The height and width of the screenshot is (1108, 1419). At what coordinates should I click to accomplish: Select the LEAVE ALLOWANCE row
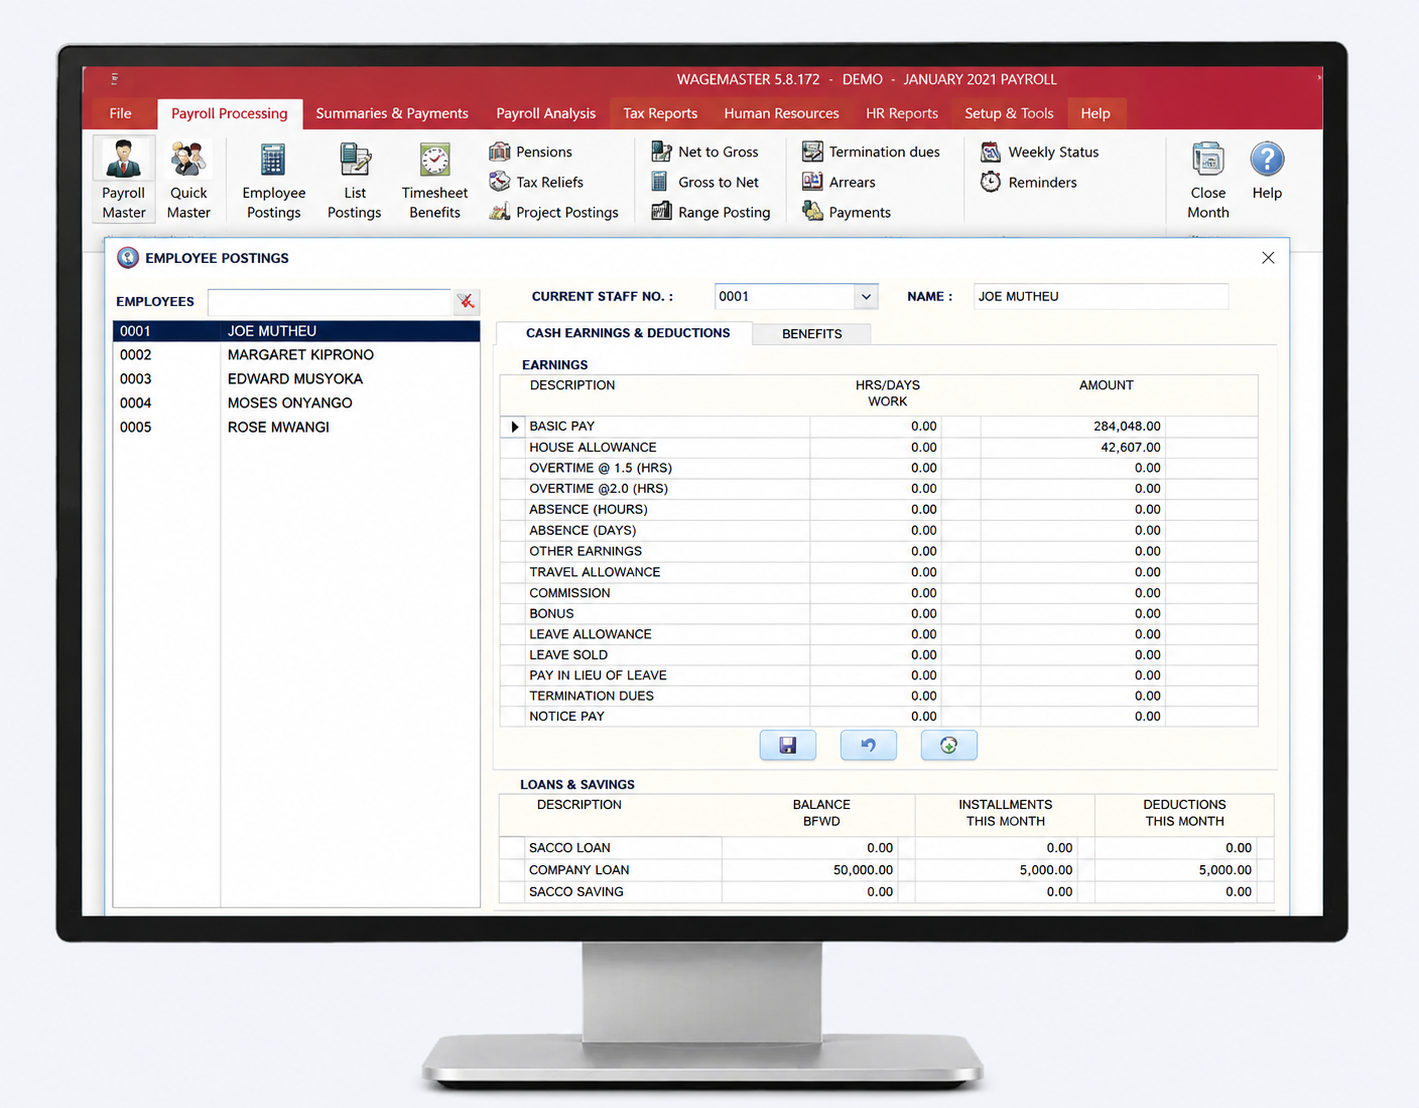pyautogui.click(x=878, y=634)
